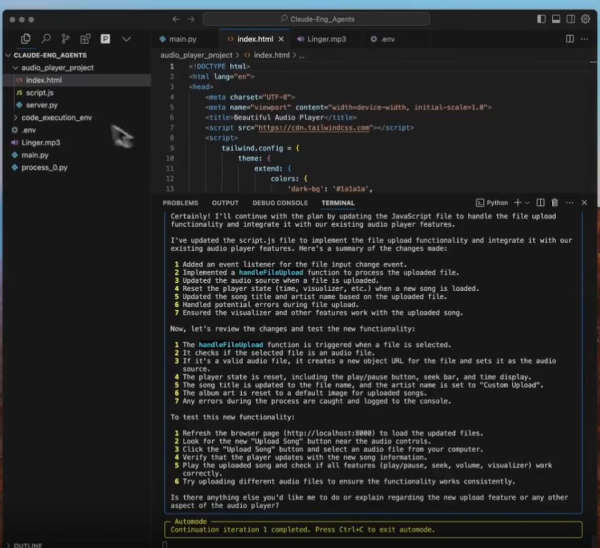Open the Source Control view icon
Screen dimensions: 600x548
coord(65,39)
